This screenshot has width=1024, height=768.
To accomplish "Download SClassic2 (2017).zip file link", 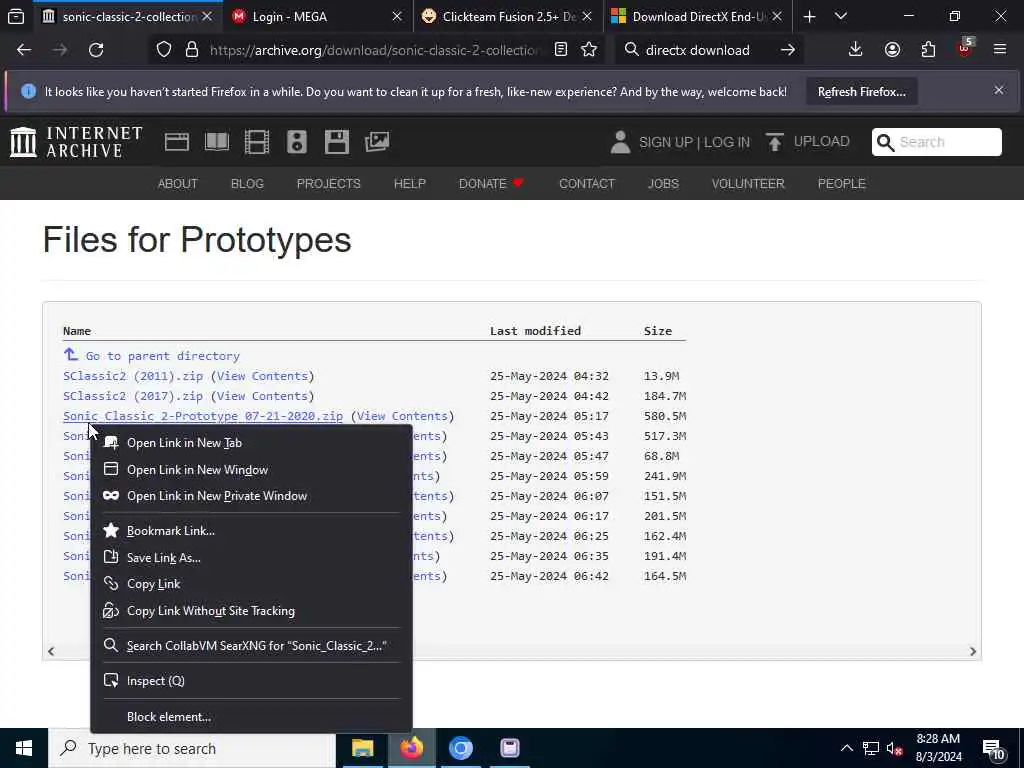I will 133,396.
